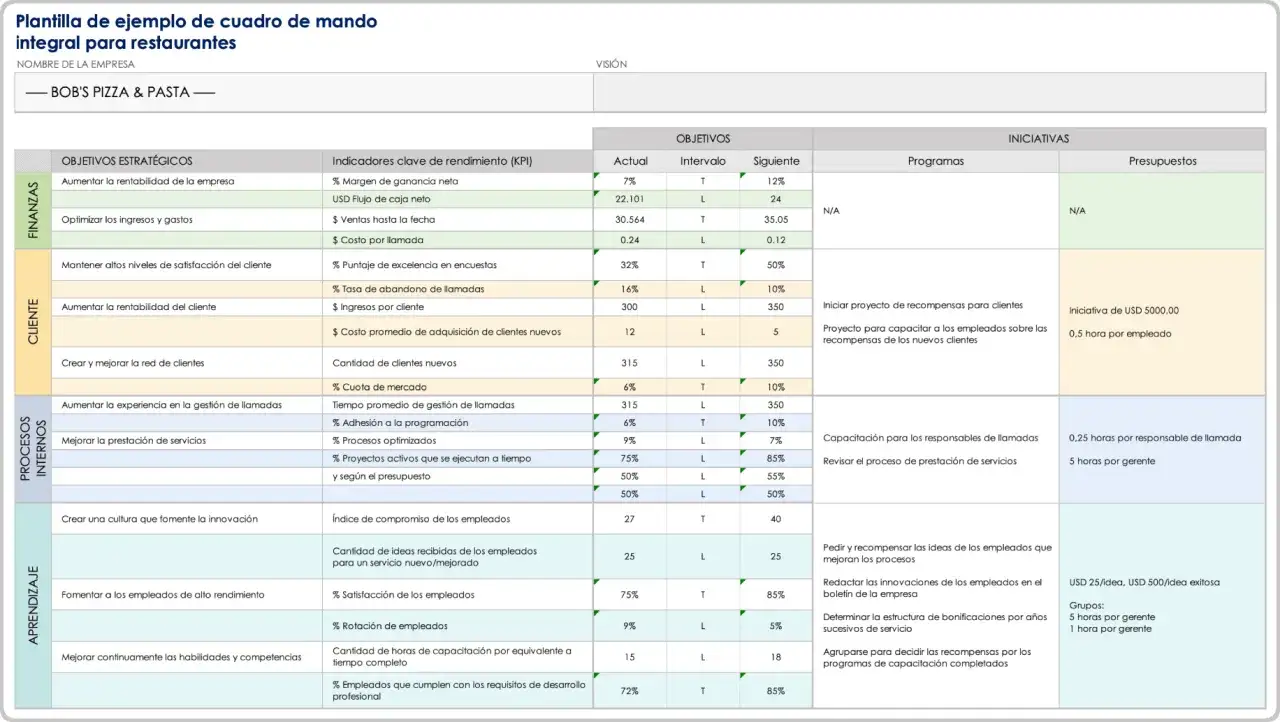
Task: Select 'Crear y mejorar la red de clientes' objective
Action: (x=133, y=363)
